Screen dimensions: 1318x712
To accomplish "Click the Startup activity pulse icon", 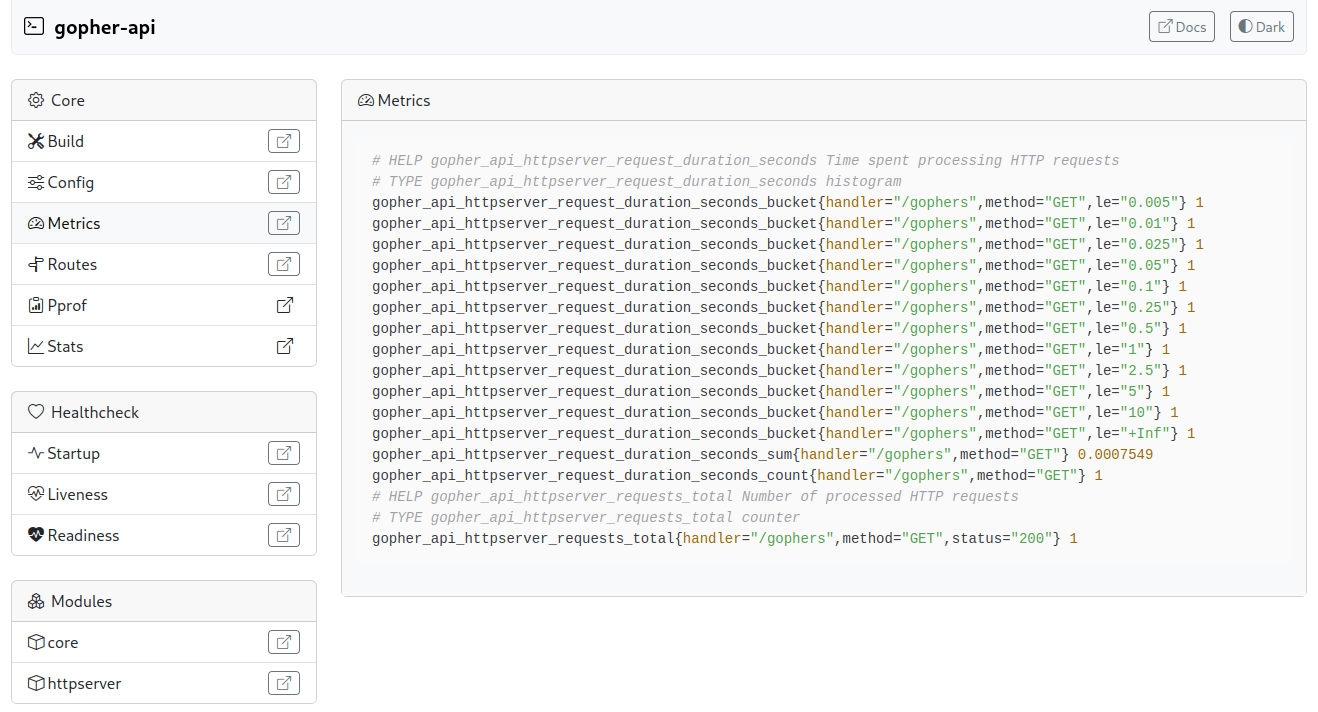I will tap(36, 453).
